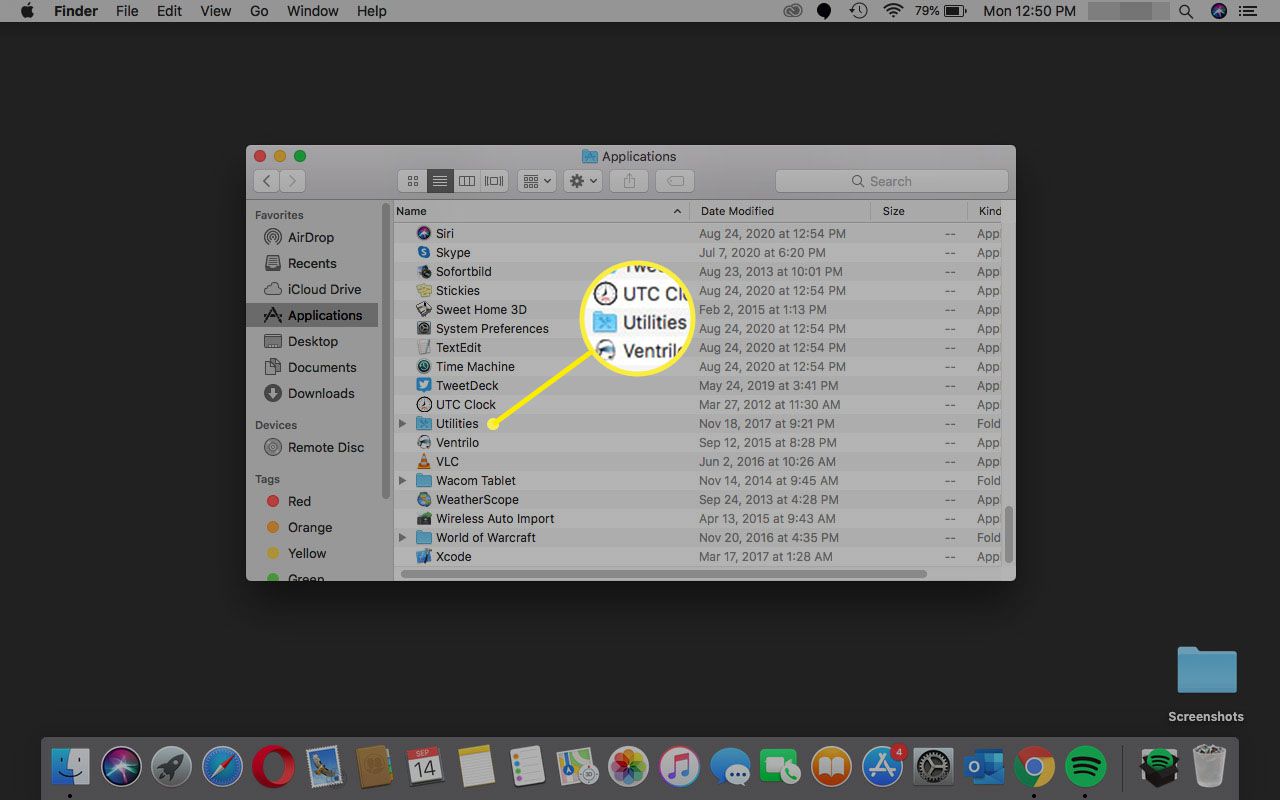Choose the Orange tag
The image size is (1280, 800).
(x=309, y=527)
